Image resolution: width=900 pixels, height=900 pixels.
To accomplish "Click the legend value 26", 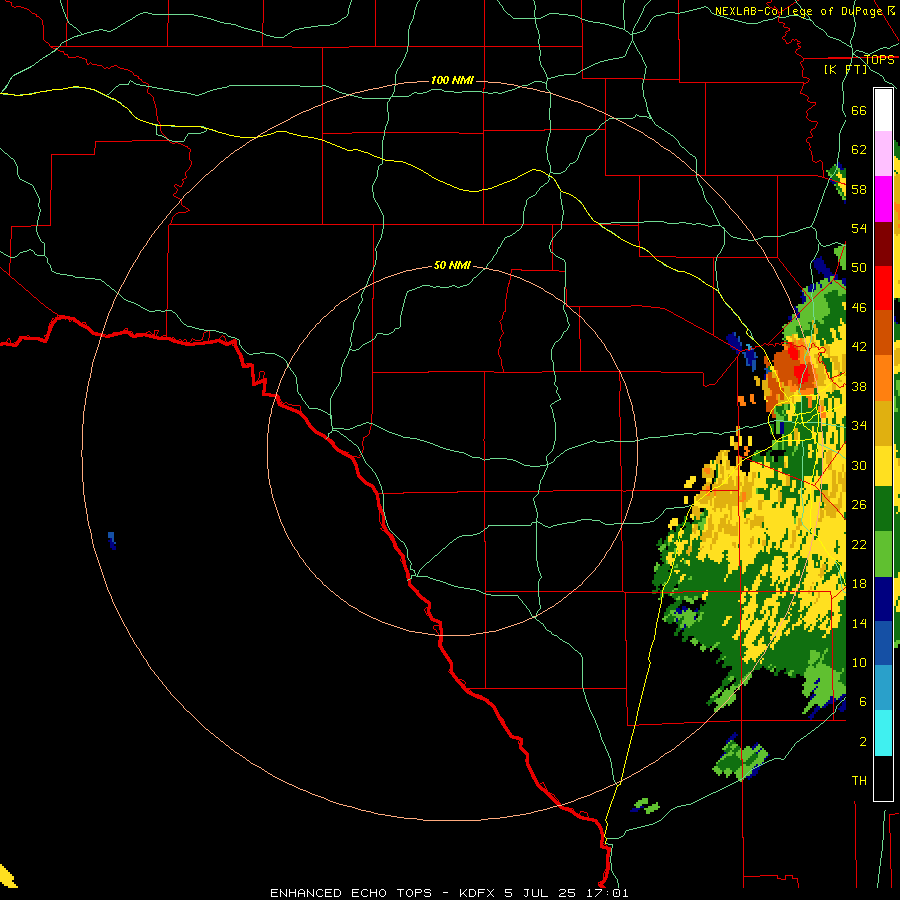I will coord(859,505).
